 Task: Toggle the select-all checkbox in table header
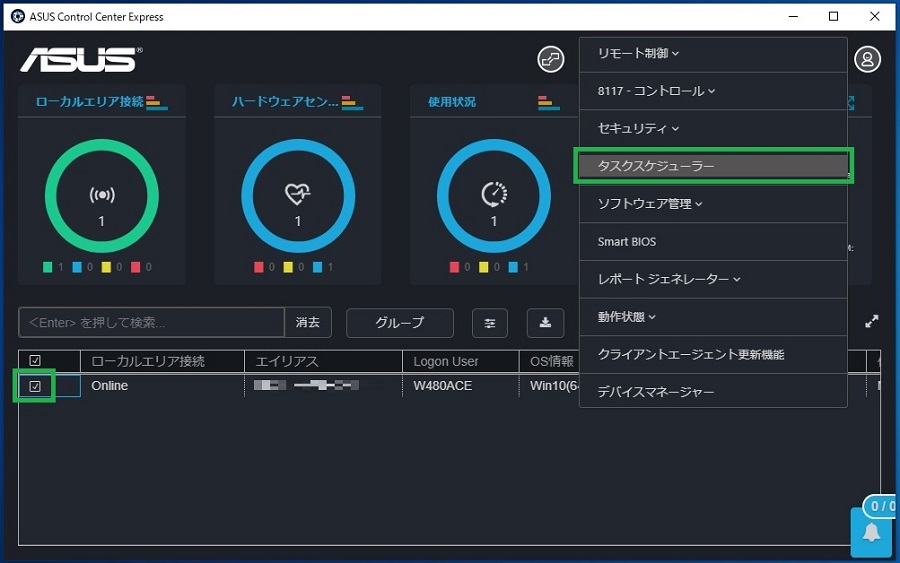[x=35, y=361]
